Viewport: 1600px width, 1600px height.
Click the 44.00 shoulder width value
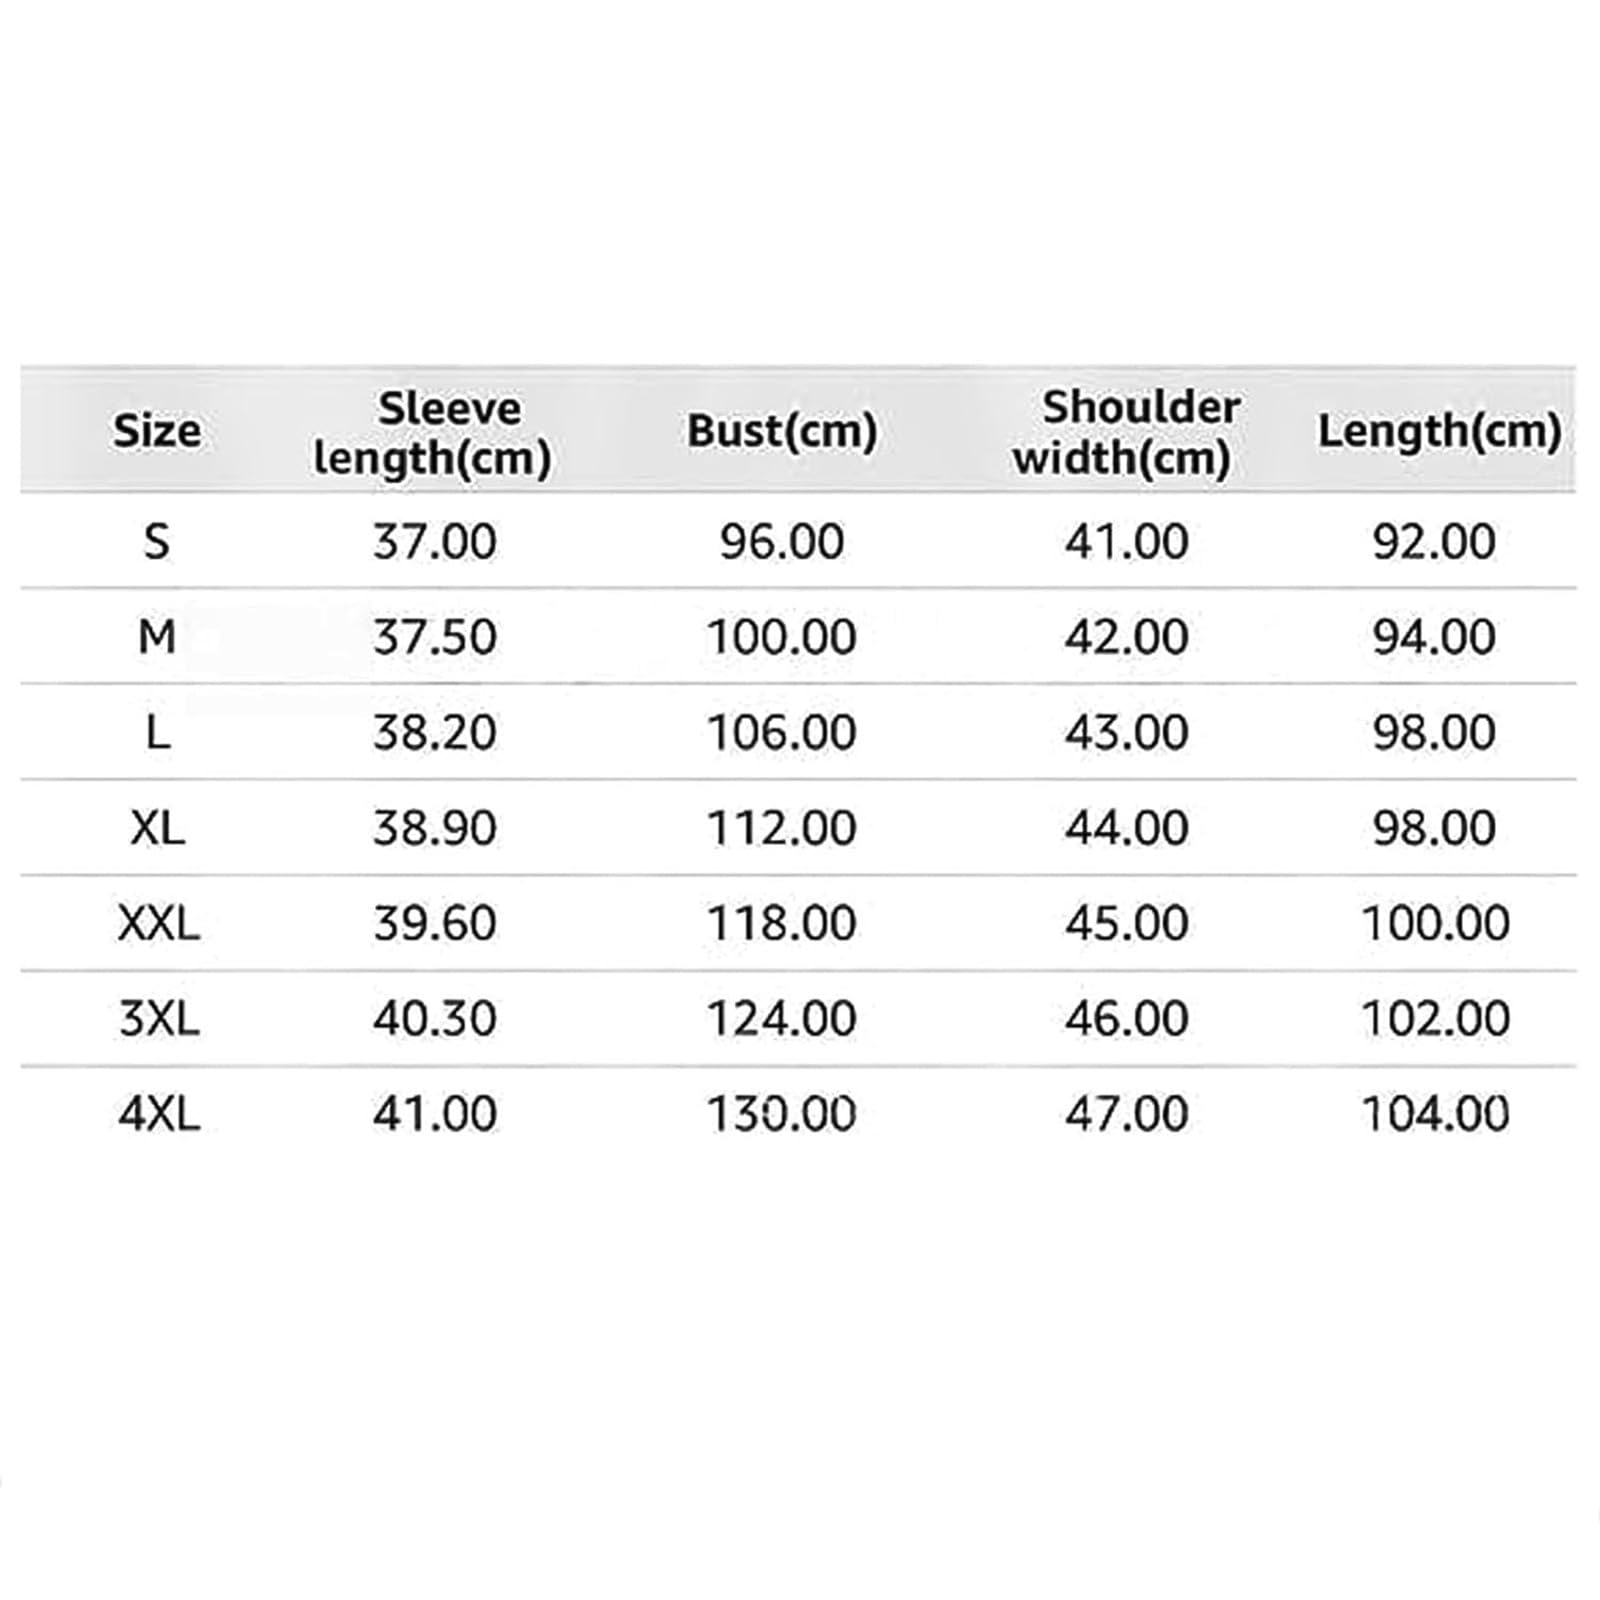1127,827
